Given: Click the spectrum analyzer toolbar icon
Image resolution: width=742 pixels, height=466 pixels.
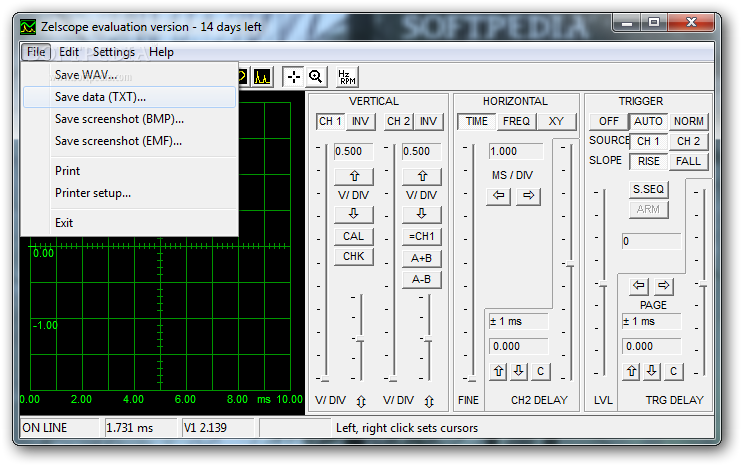Looking at the screenshot, I should coord(262,76).
